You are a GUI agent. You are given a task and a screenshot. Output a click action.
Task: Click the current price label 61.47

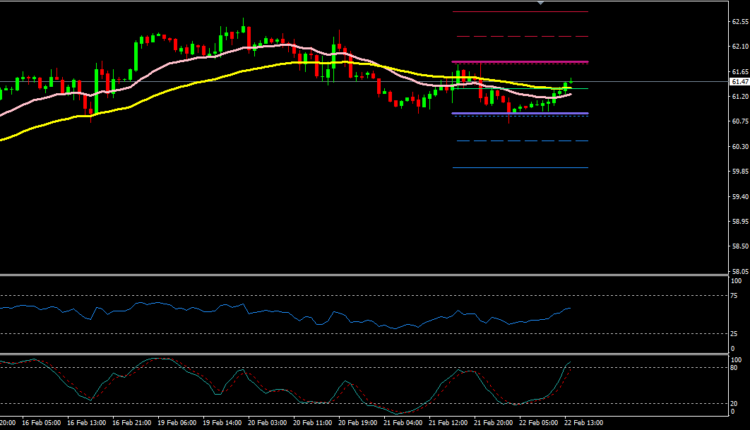point(740,82)
